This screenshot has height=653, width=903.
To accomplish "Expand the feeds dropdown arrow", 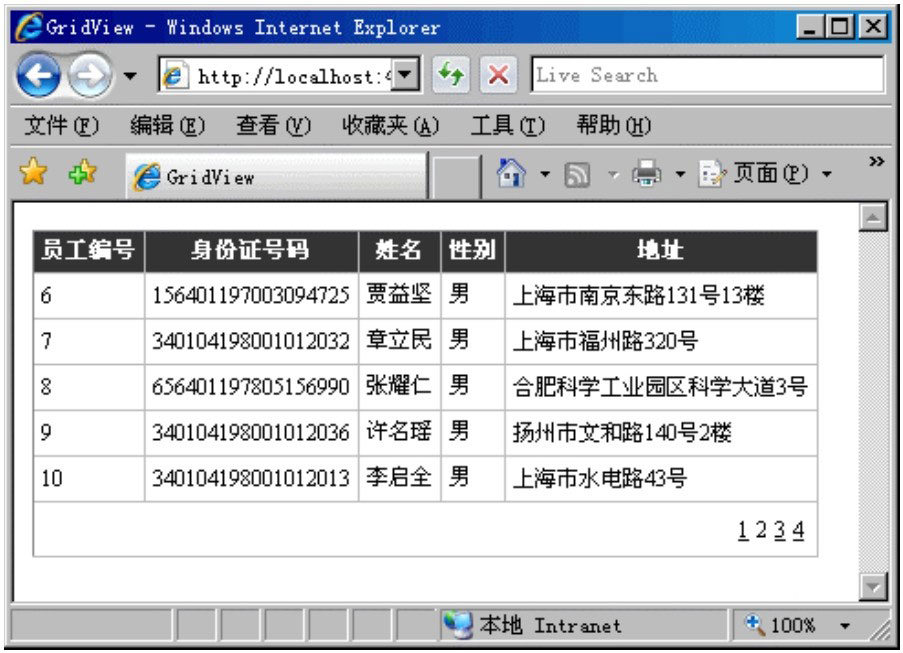I will (x=614, y=174).
